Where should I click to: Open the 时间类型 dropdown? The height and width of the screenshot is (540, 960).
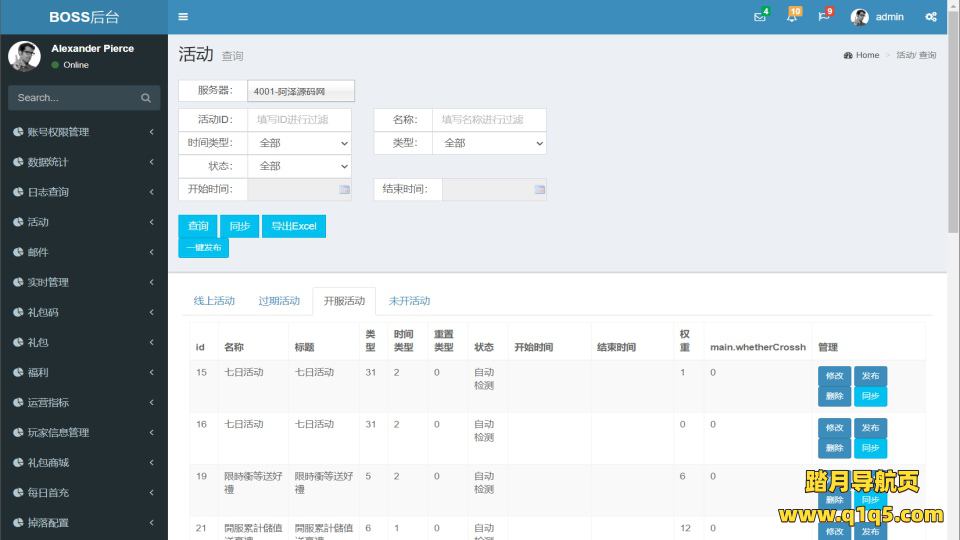click(x=300, y=143)
